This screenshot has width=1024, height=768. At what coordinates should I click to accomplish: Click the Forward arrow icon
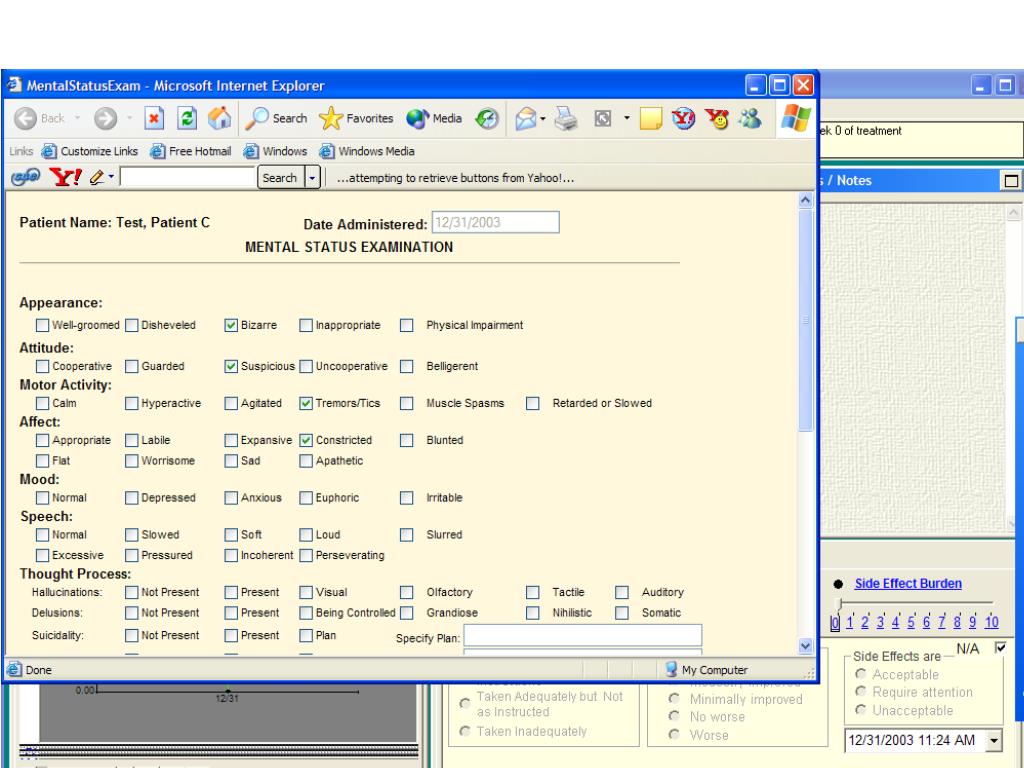coord(105,119)
